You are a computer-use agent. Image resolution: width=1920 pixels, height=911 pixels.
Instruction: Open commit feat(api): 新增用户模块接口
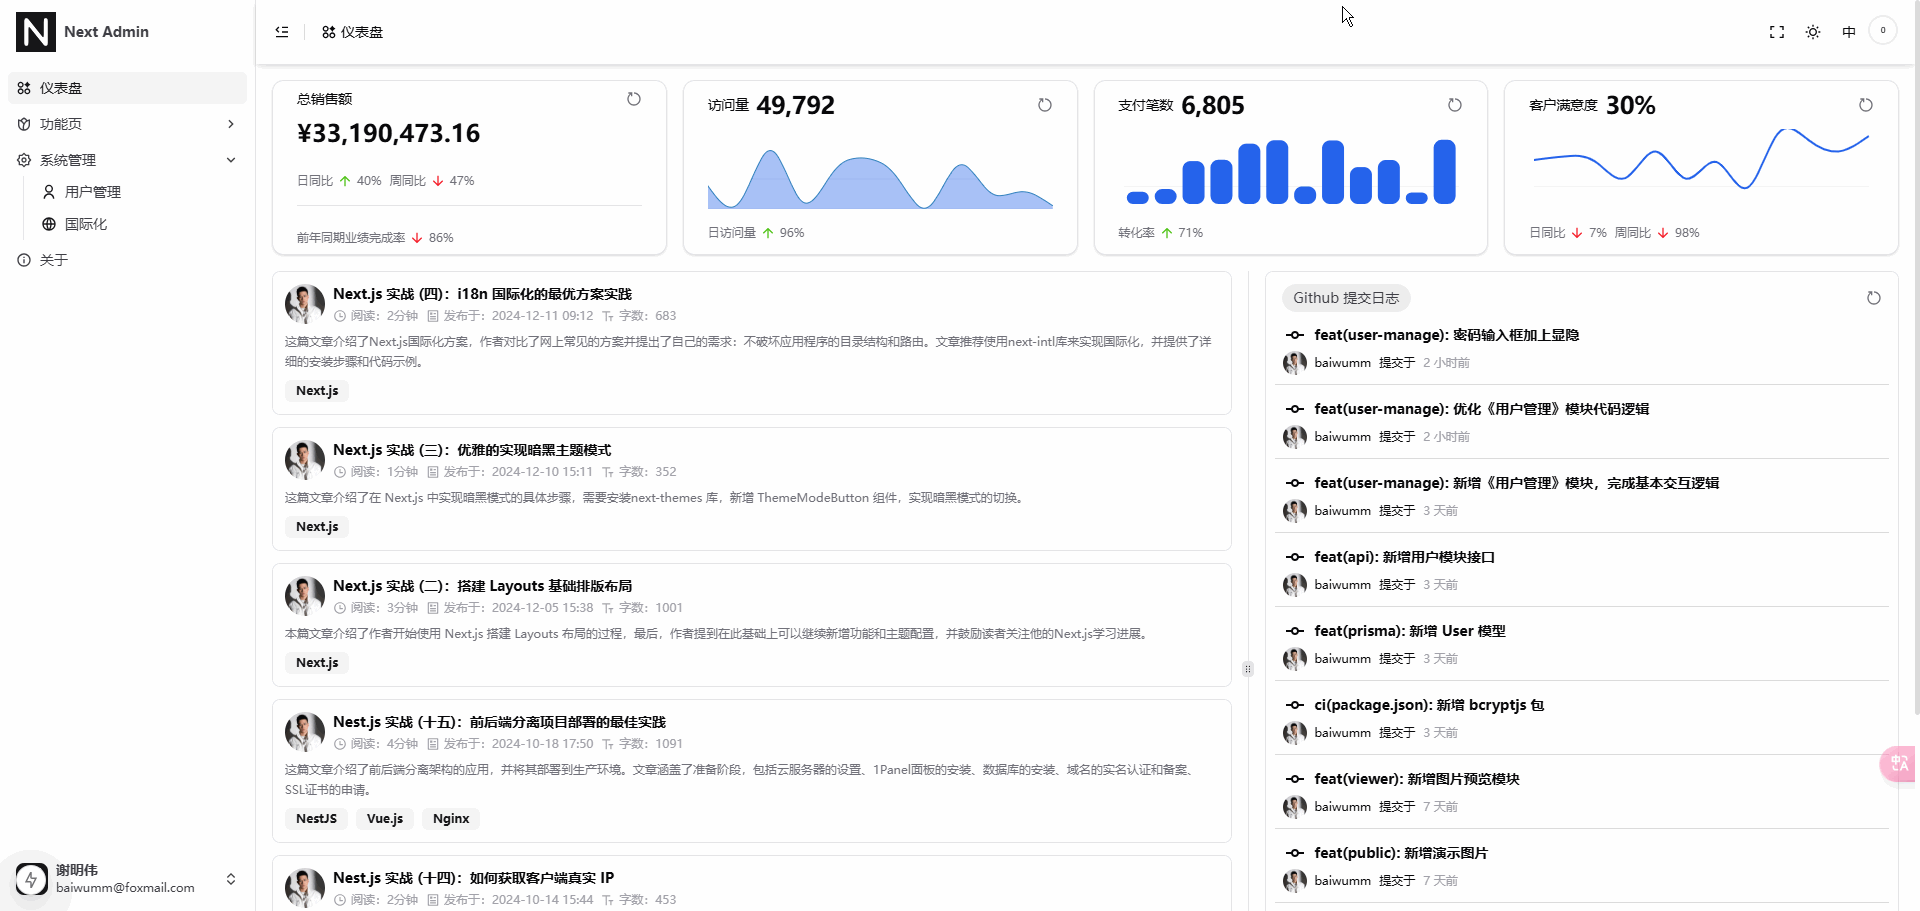point(1404,557)
